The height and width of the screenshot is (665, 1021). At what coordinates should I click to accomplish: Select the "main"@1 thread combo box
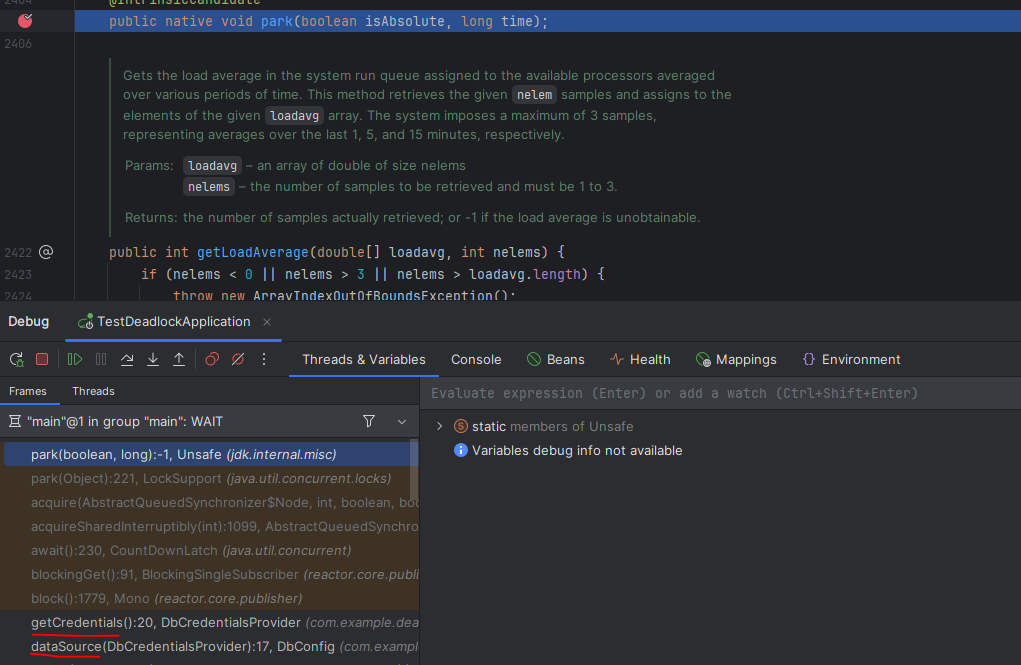coord(210,421)
